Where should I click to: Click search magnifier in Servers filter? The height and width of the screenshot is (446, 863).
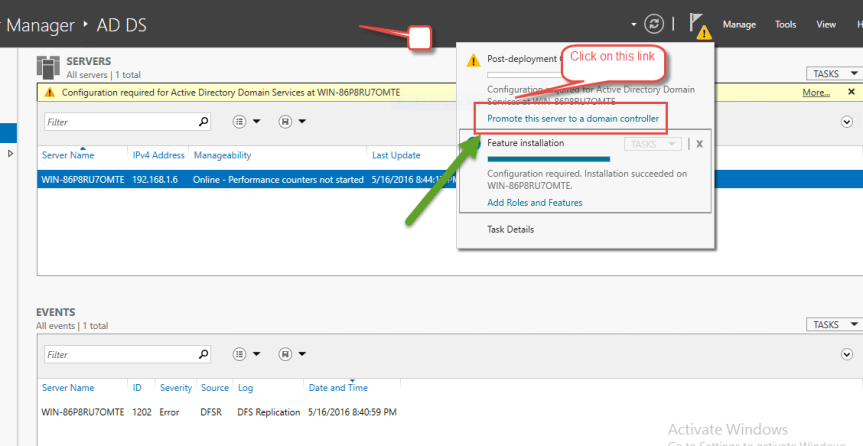pos(204,122)
